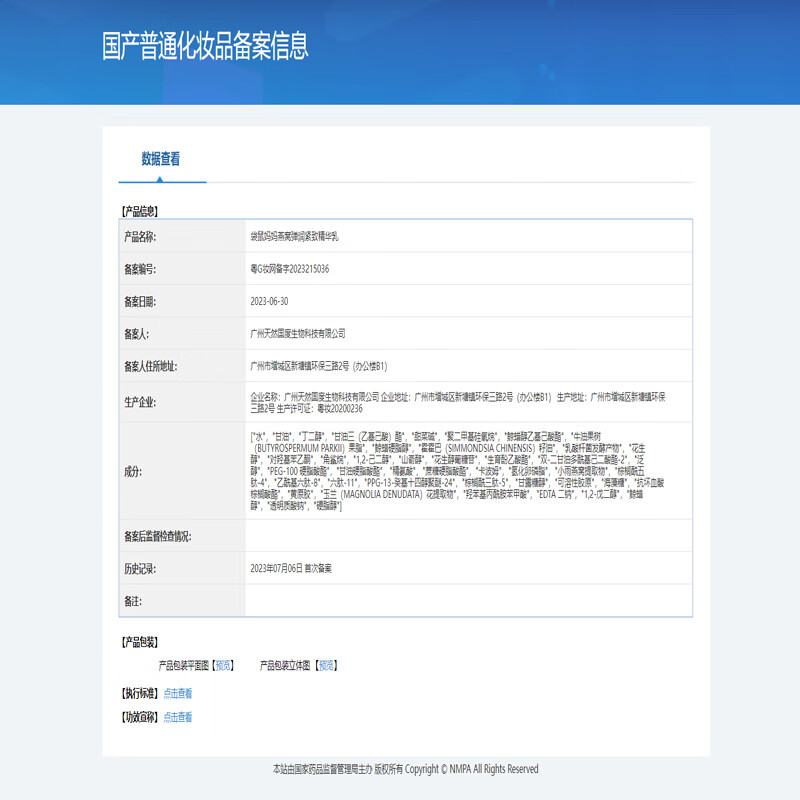
Task: Click the 备案人住所地址 row label
Action: pos(151,366)
